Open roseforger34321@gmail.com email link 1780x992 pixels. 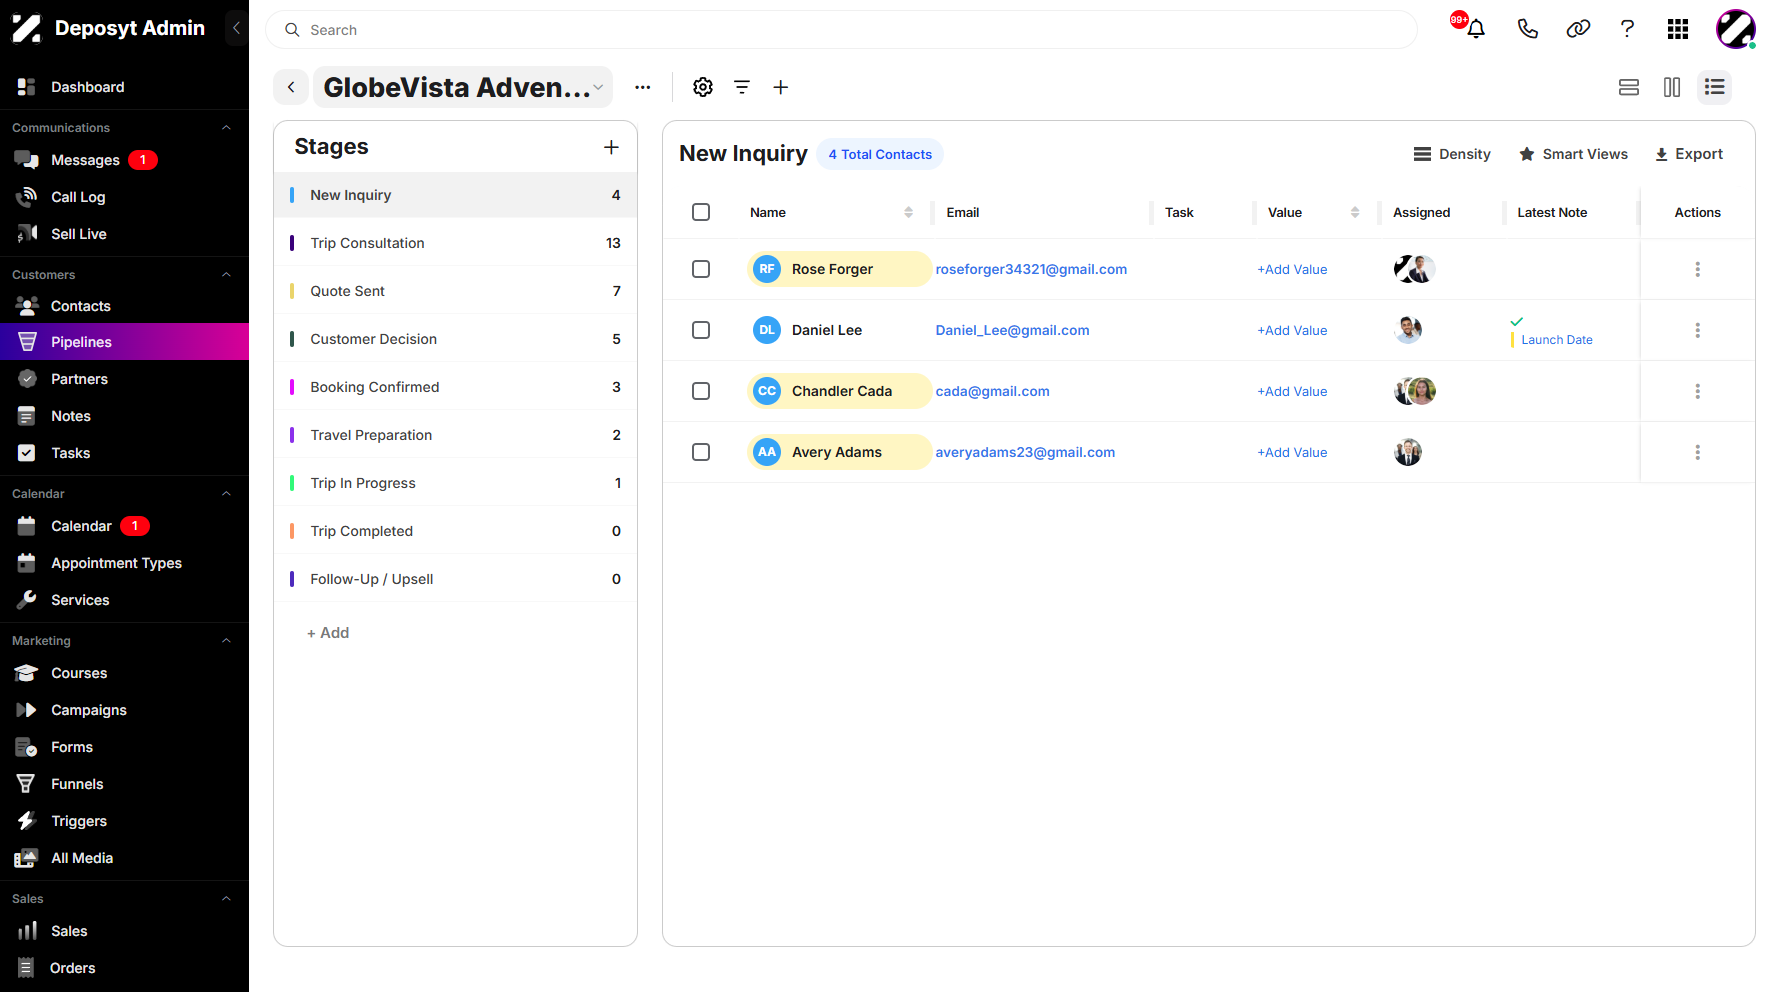point(1031,269)
